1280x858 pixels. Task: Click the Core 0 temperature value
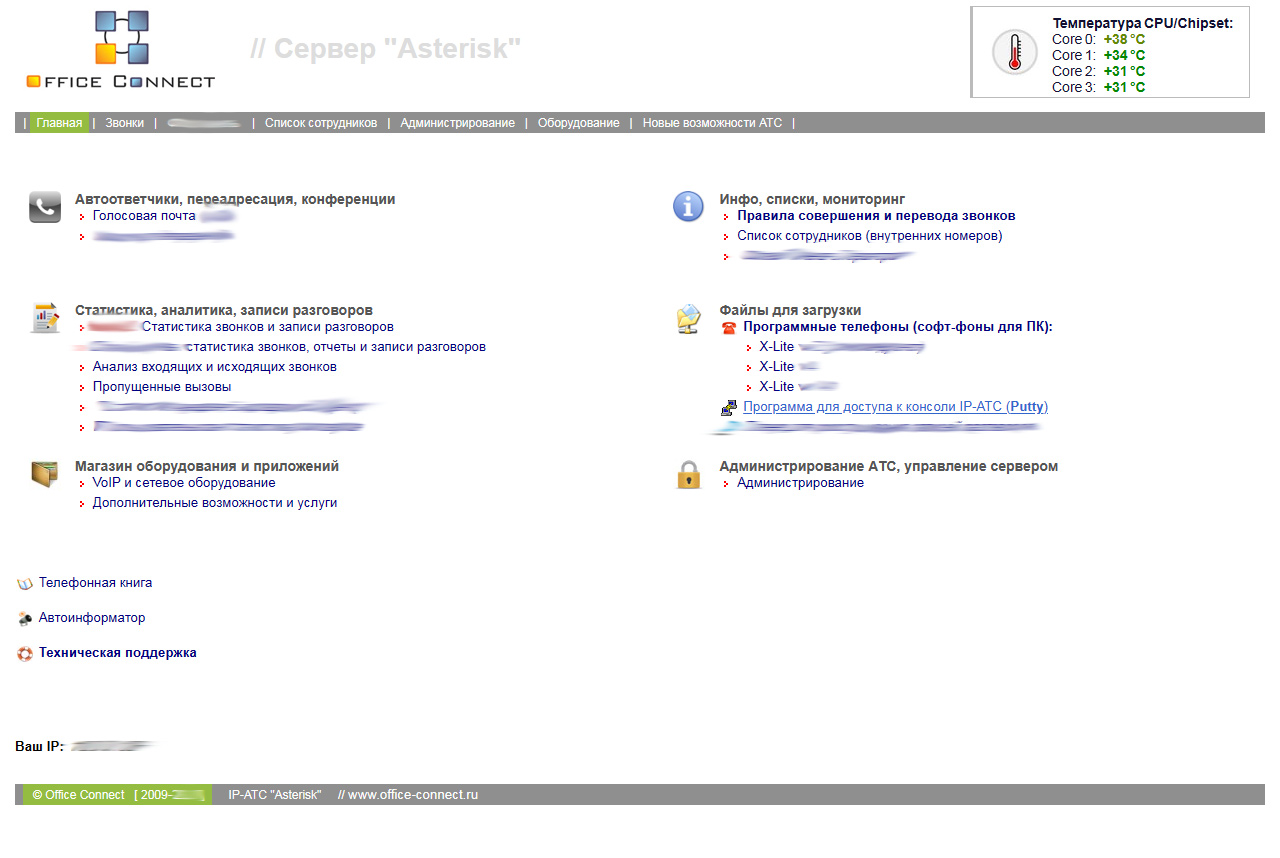coord(1124,39)
